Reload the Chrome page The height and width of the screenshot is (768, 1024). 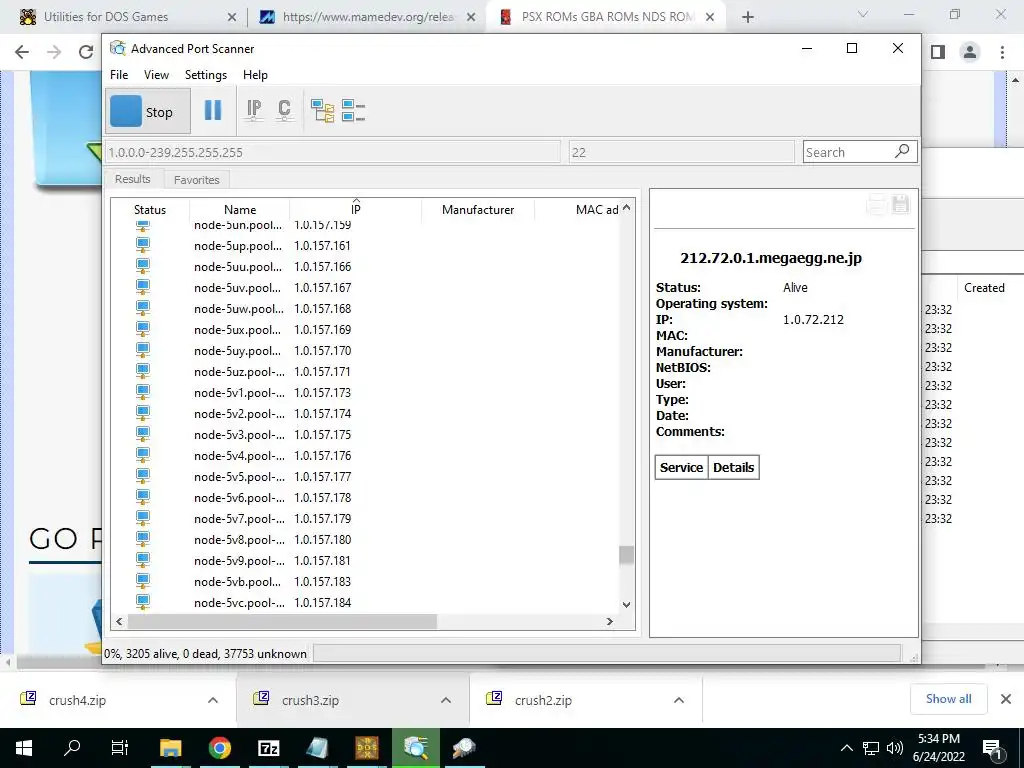(x=86, y=52)
